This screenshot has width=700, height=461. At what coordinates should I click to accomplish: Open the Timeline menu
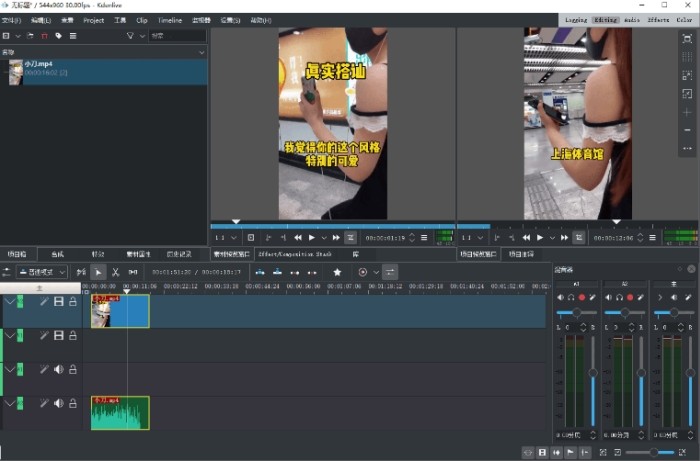(x=170, y=19)
